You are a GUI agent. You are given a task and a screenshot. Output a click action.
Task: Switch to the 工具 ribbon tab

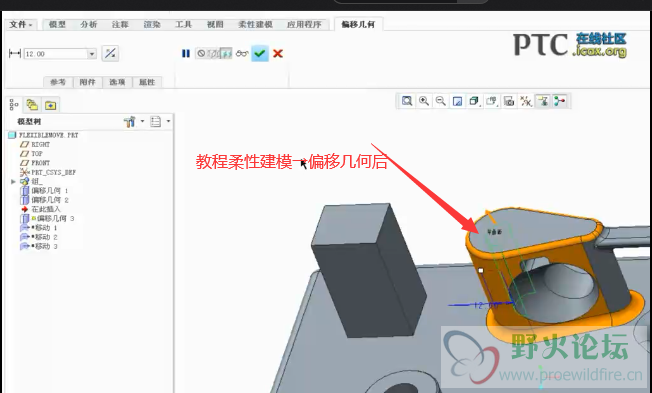pos(183,25)
